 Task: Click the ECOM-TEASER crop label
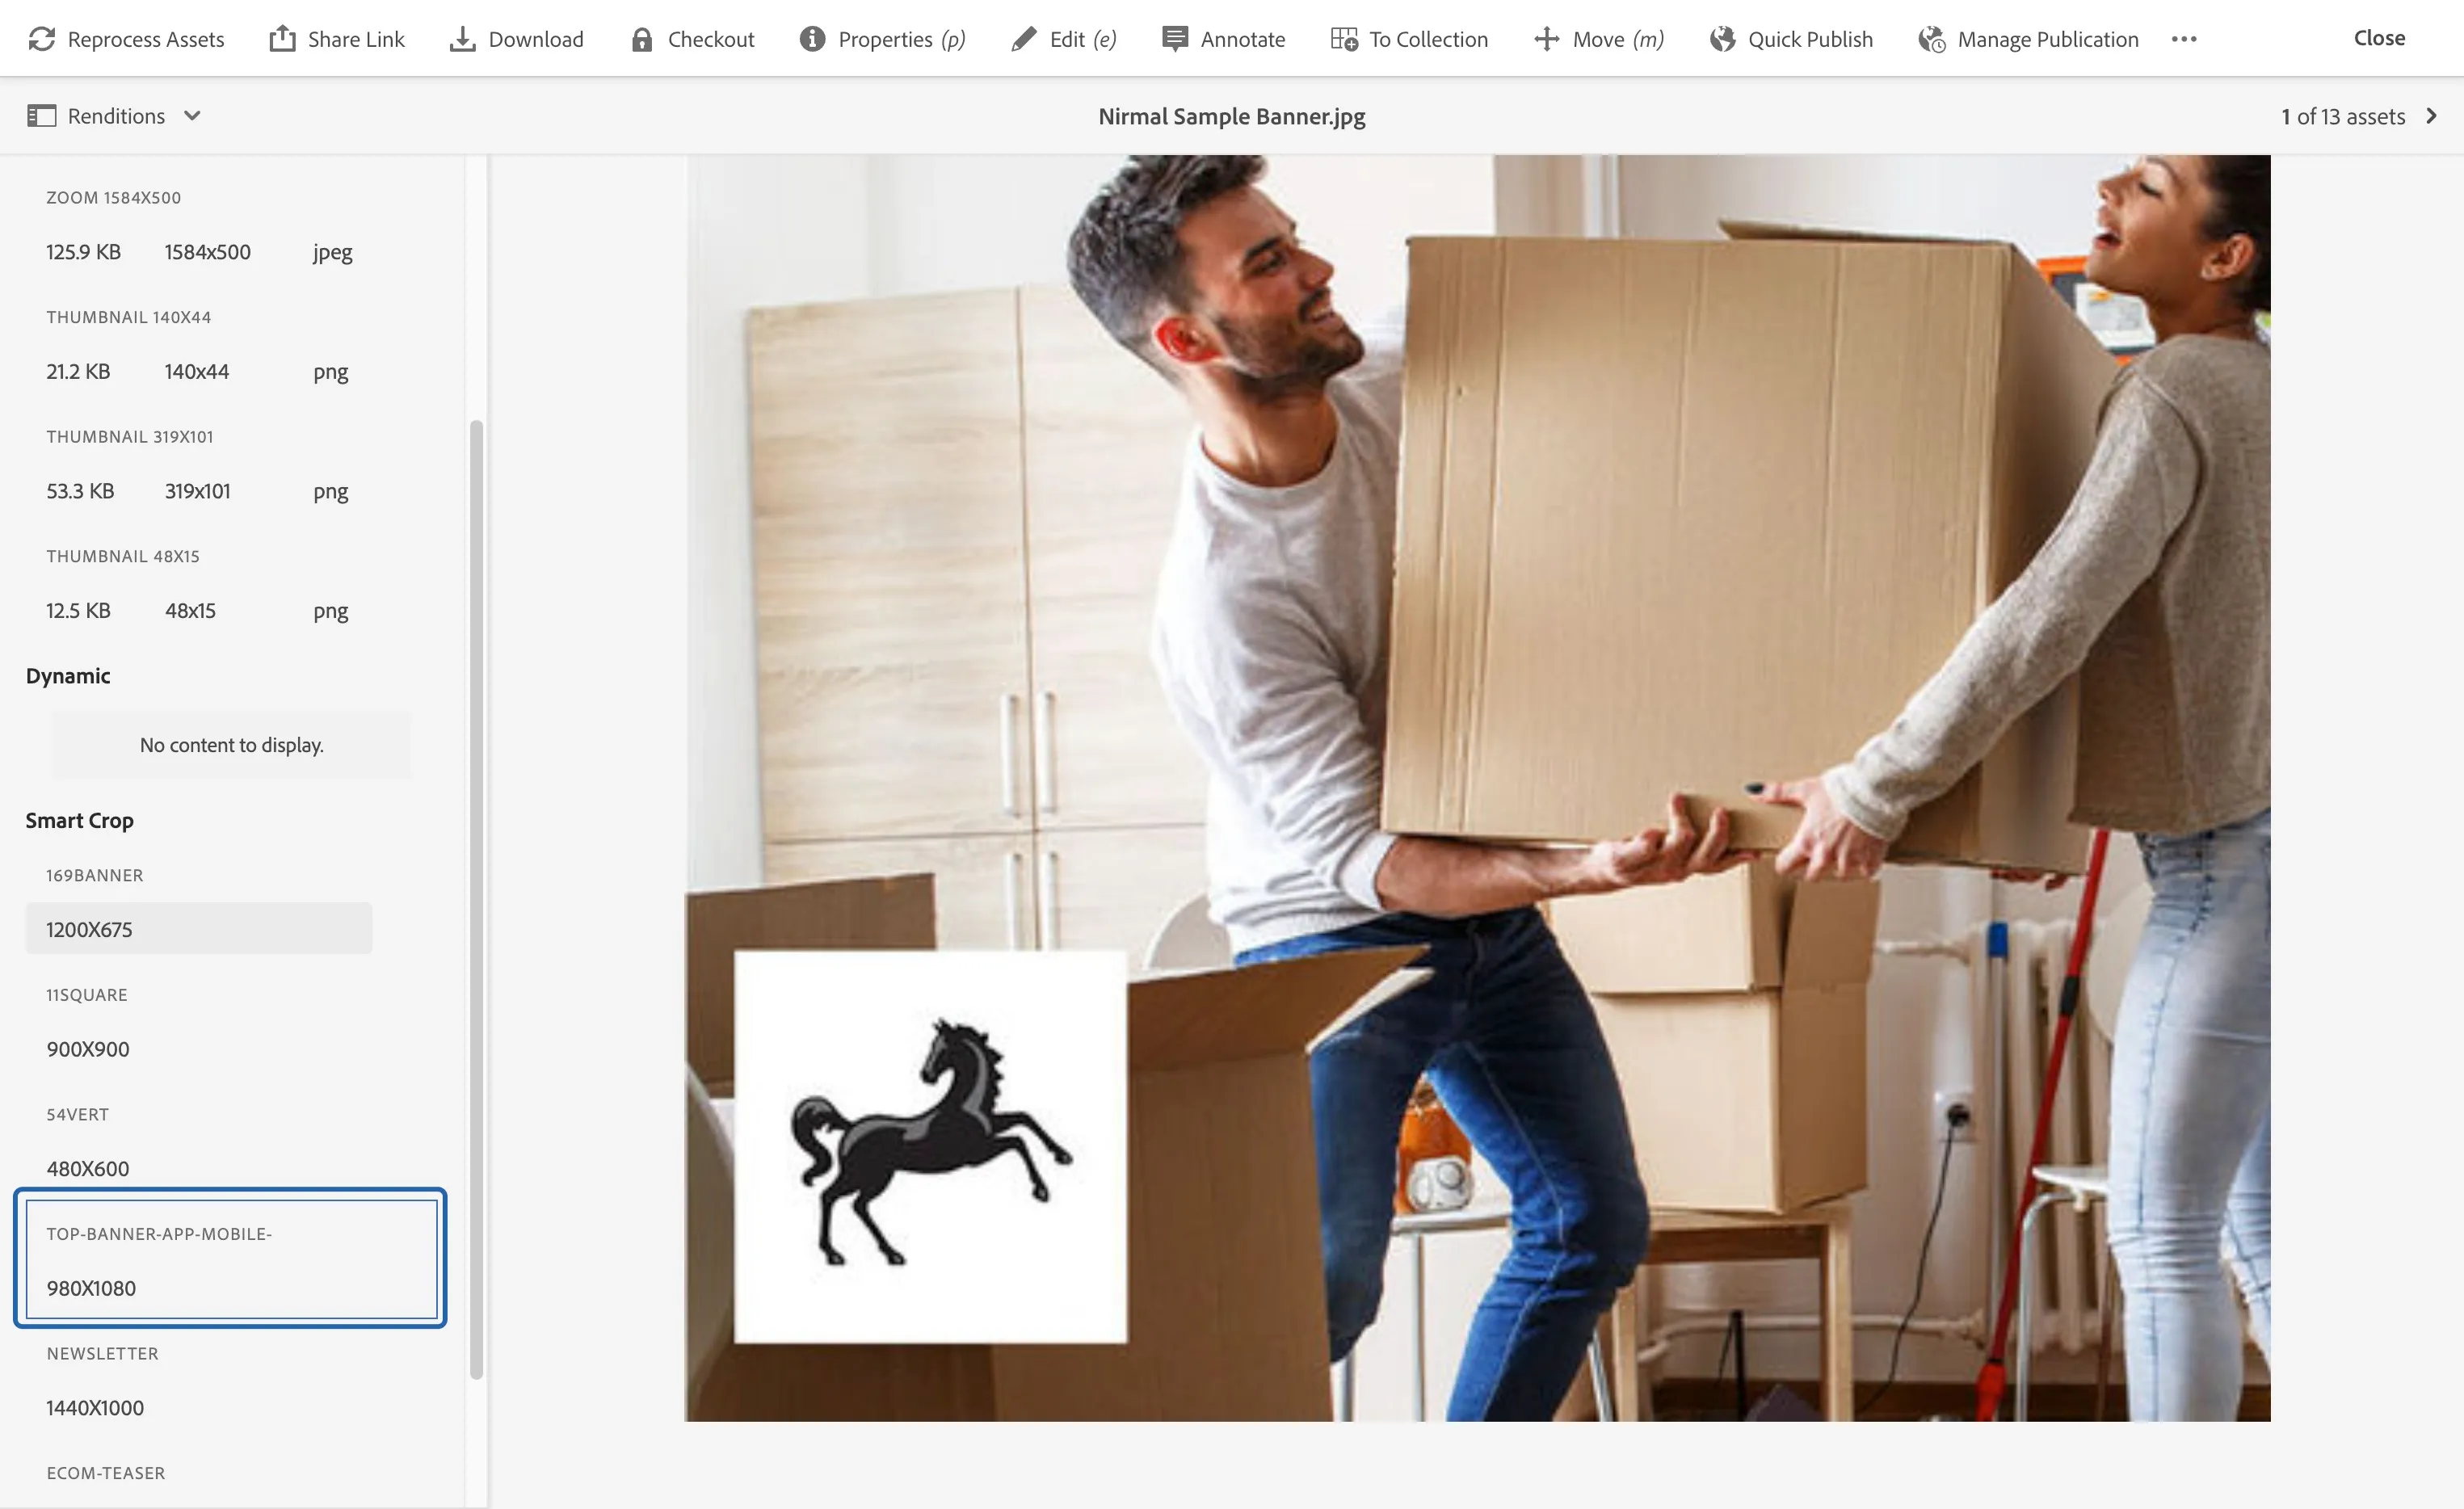click(106, 1473)
